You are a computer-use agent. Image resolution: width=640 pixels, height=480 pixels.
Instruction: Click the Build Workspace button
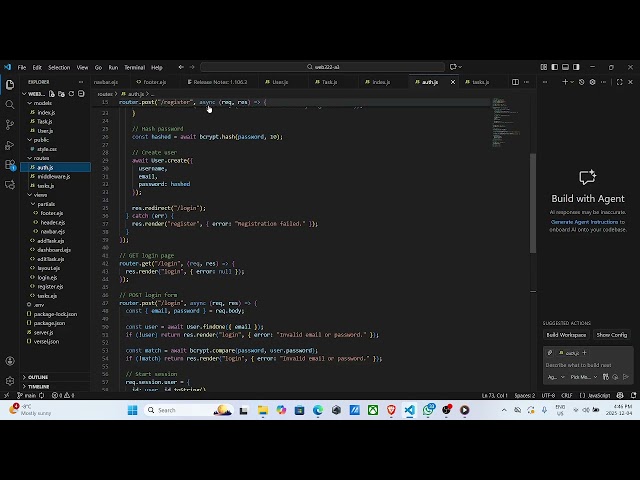click(x=566, y=335)
